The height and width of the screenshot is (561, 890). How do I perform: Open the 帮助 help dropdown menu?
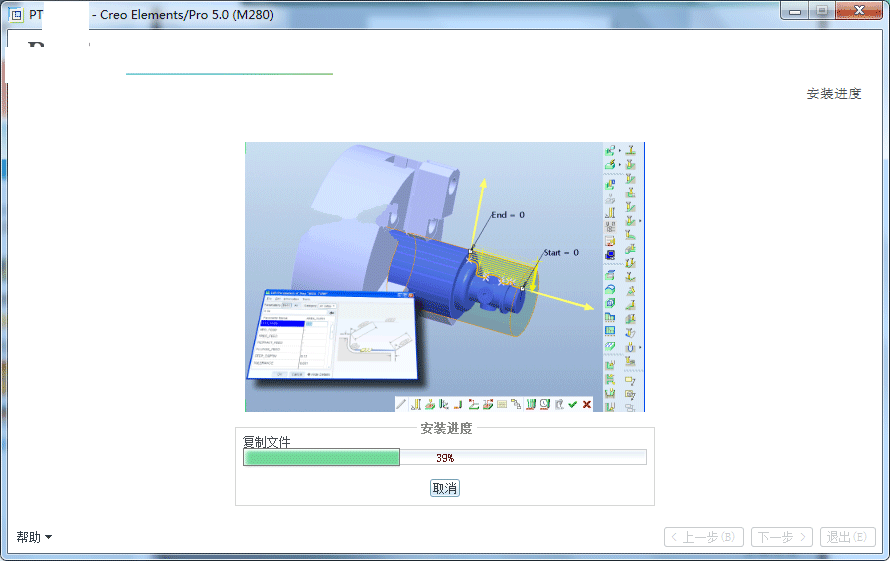33,537
